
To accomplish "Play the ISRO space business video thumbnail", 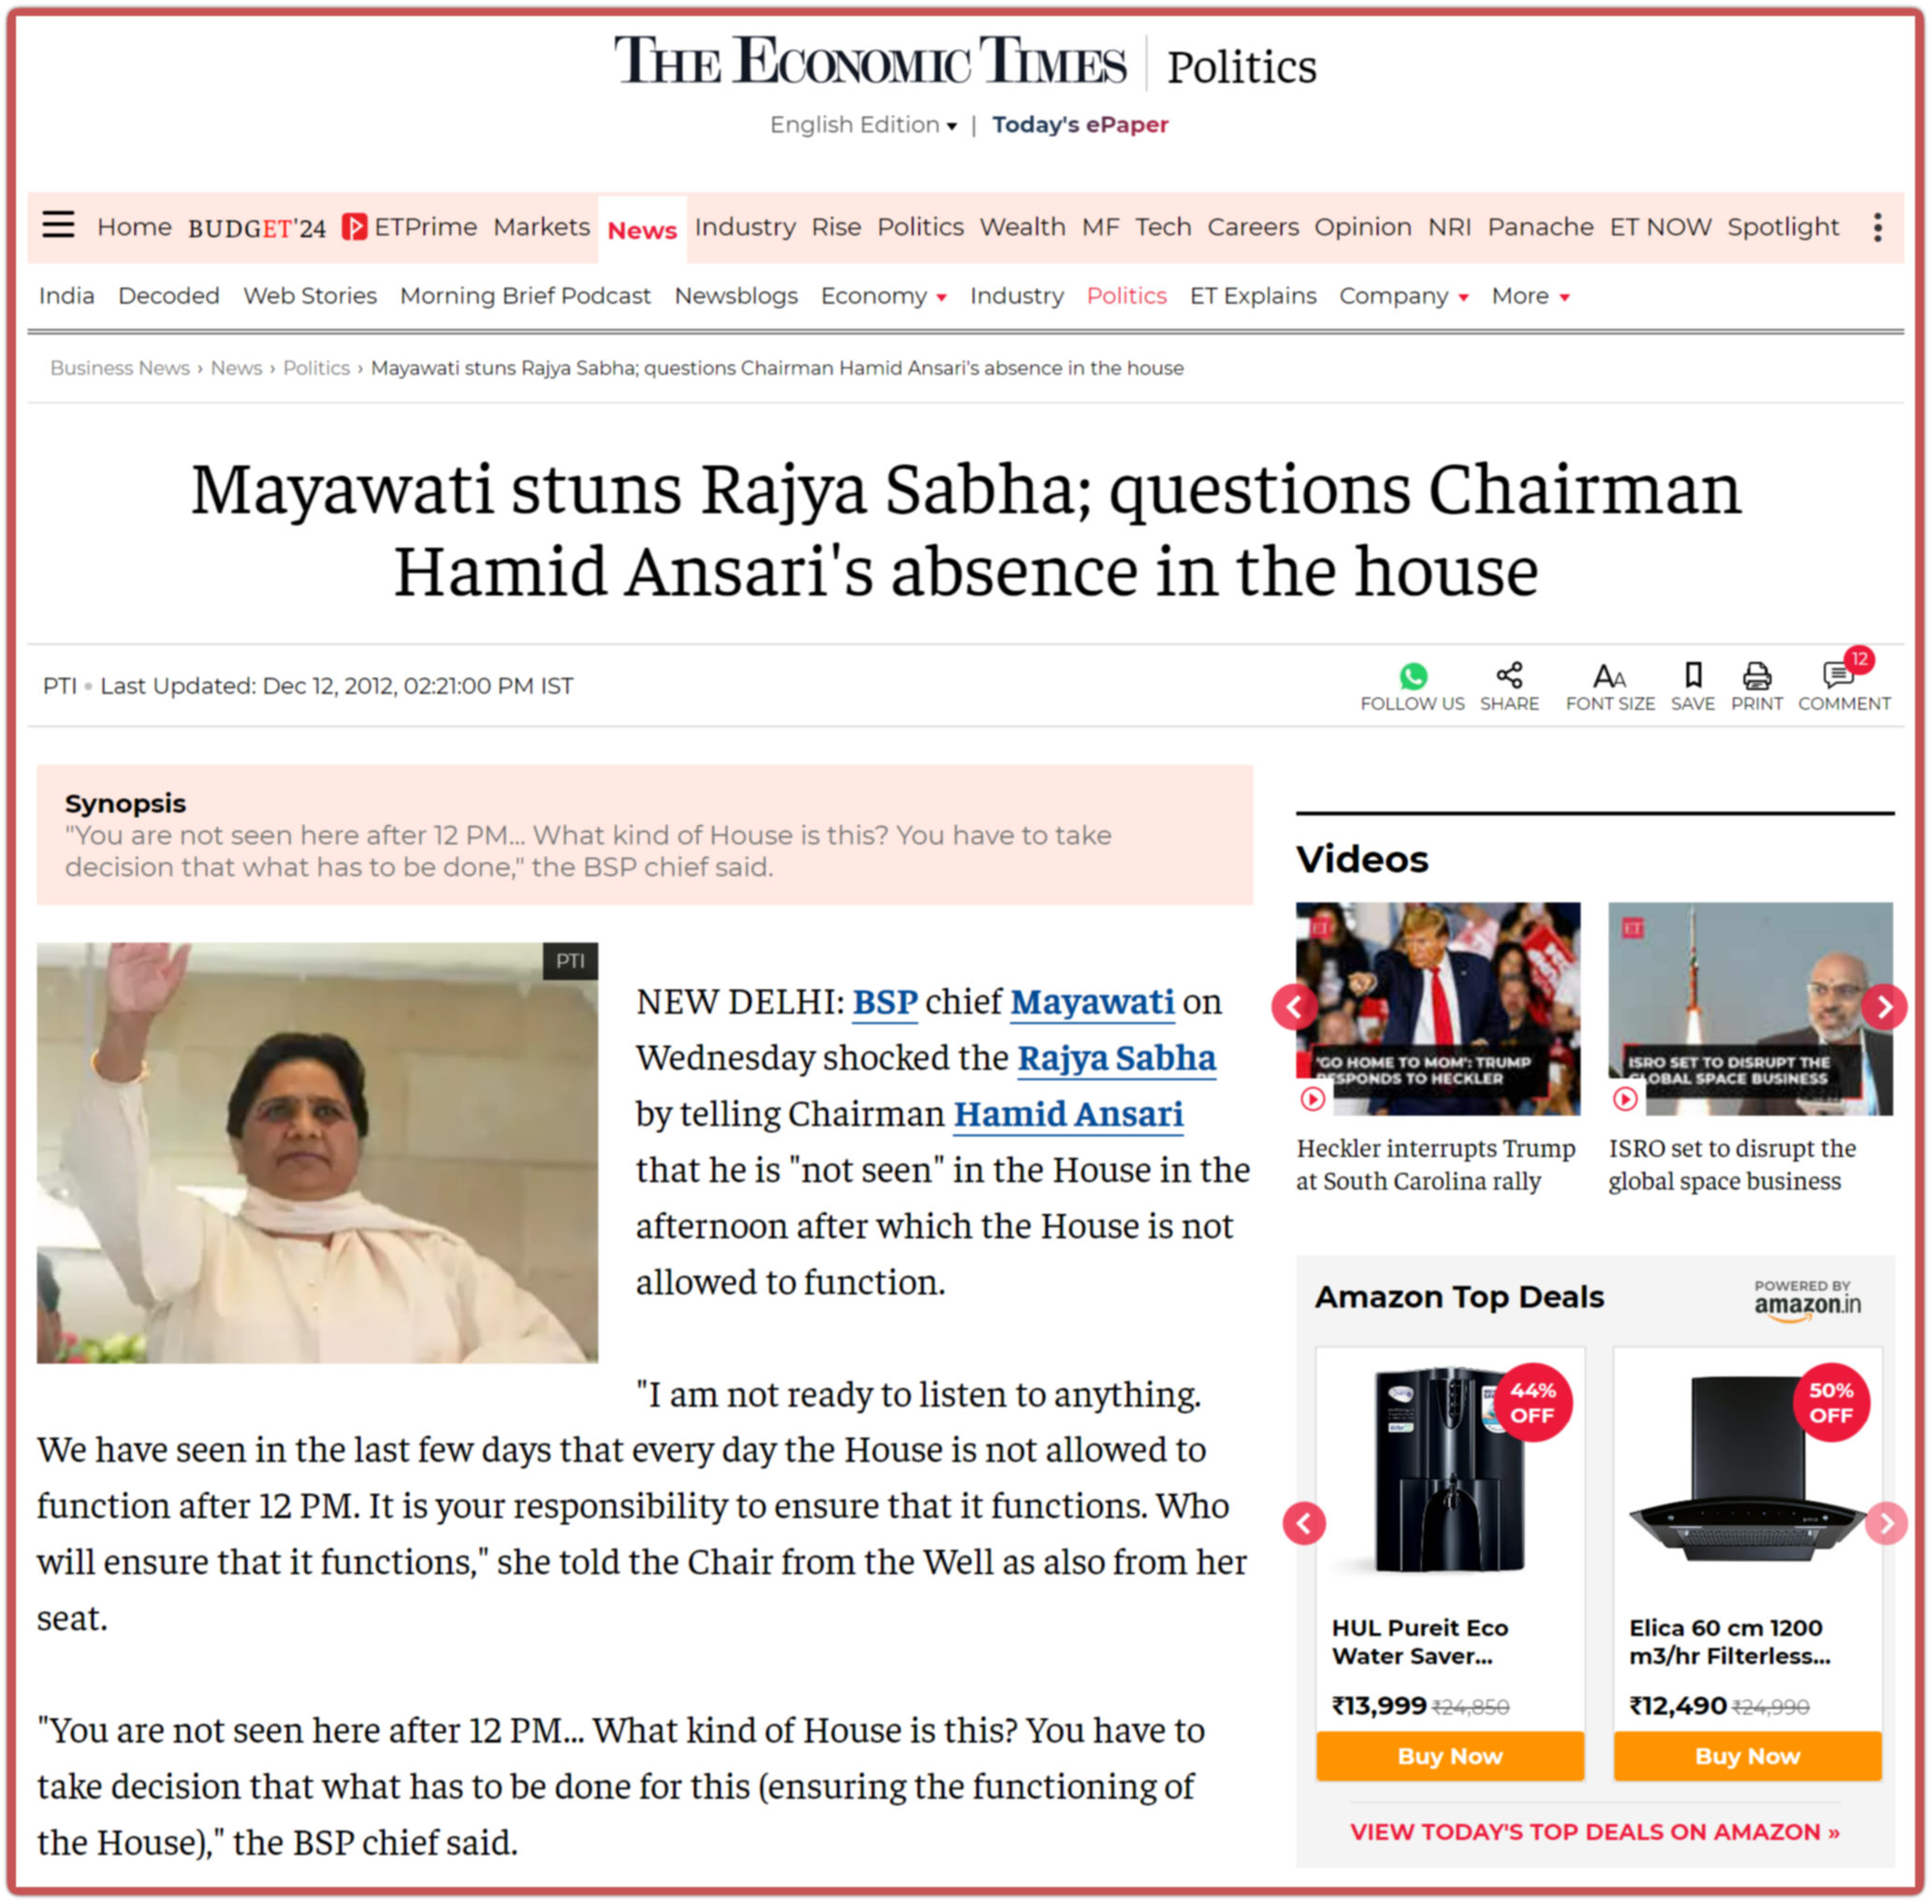I will click(x=1750, y=1009).
